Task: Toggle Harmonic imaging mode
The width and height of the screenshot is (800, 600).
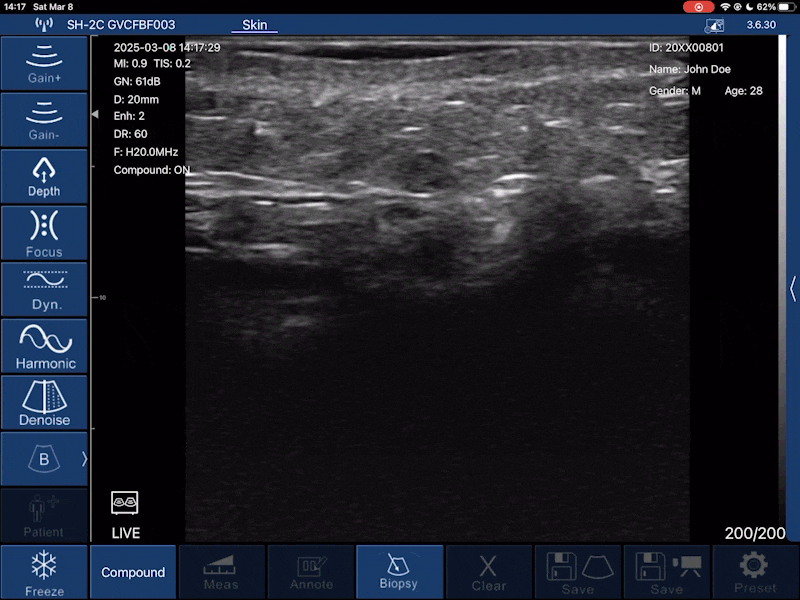Action: (44, 346)
